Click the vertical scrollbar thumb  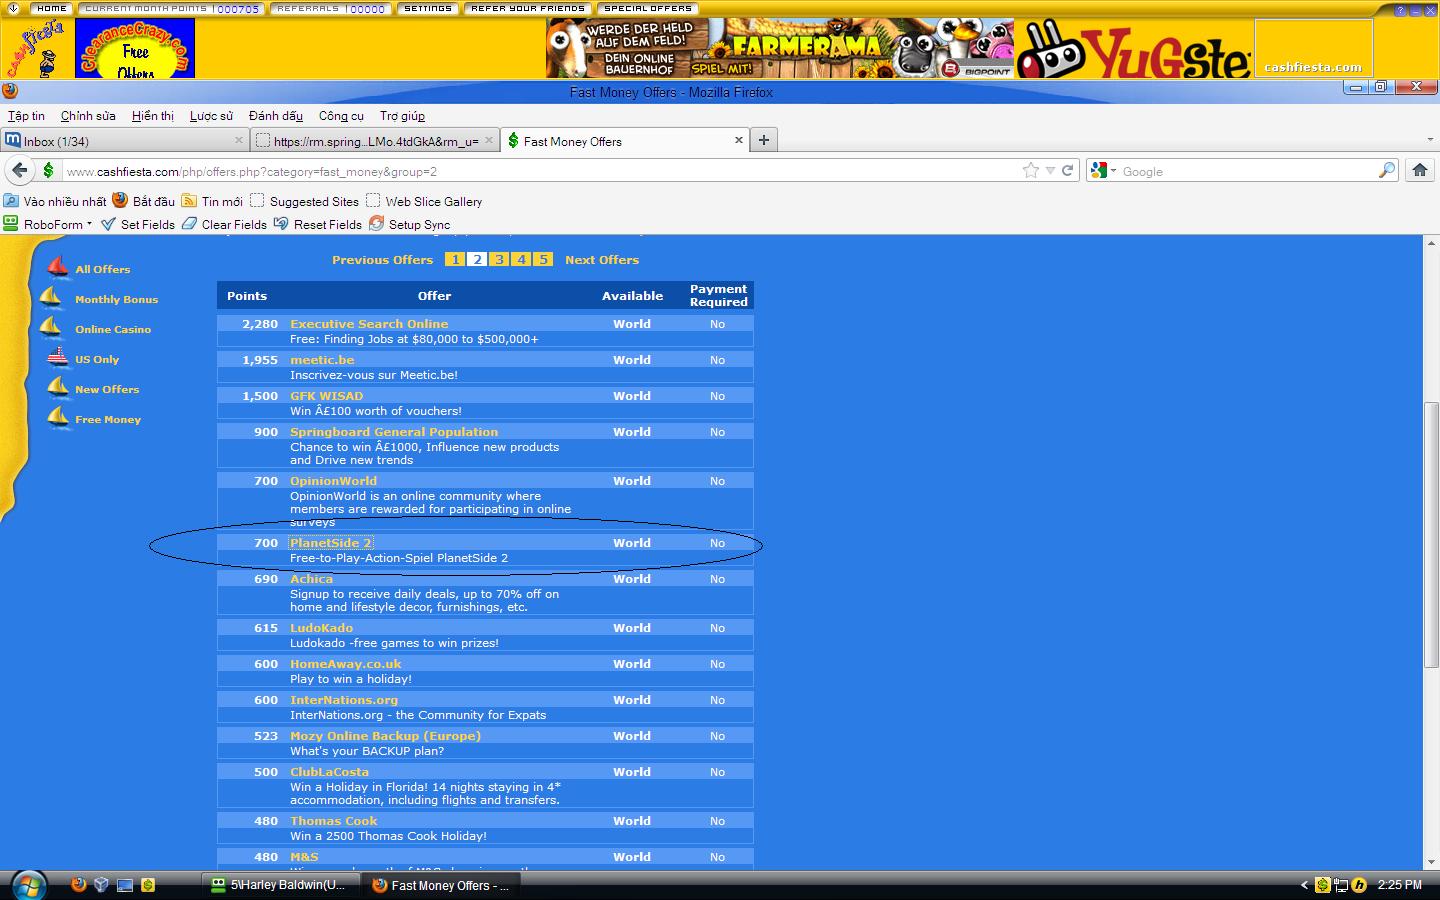tap(1430, 535)
